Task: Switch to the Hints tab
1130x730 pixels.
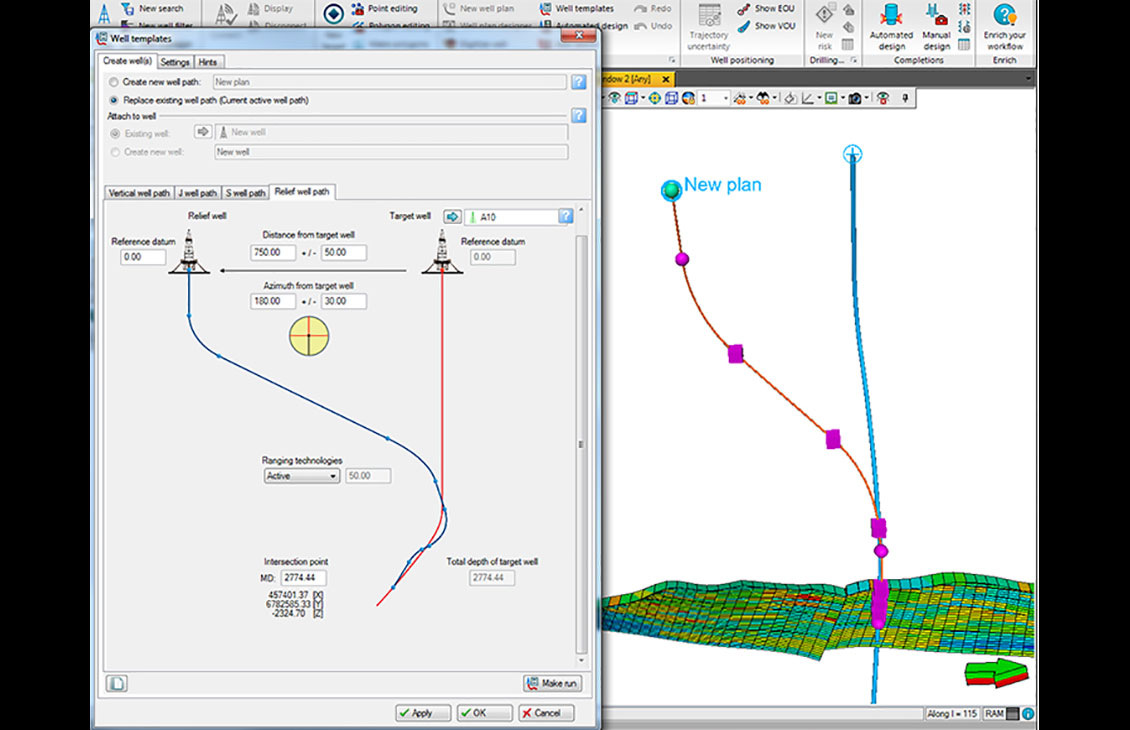Action: [208, 62]
